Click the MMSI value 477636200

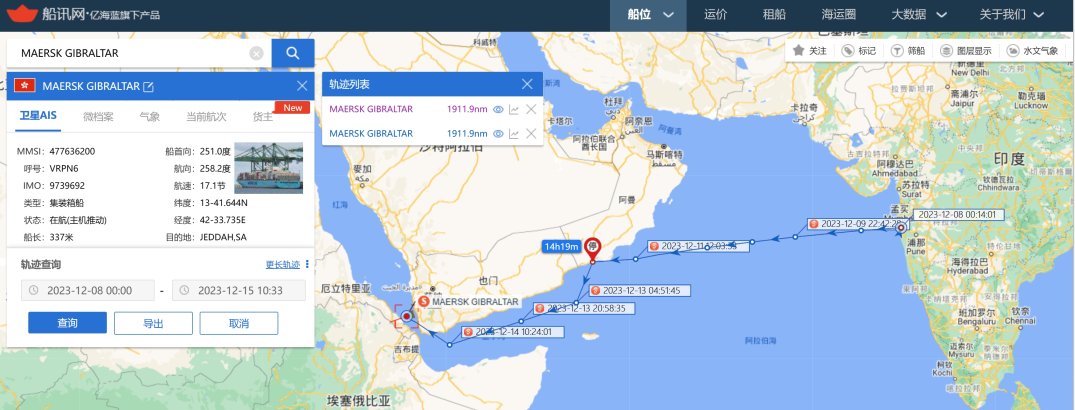pyautogui.click(x=72, y=151)
